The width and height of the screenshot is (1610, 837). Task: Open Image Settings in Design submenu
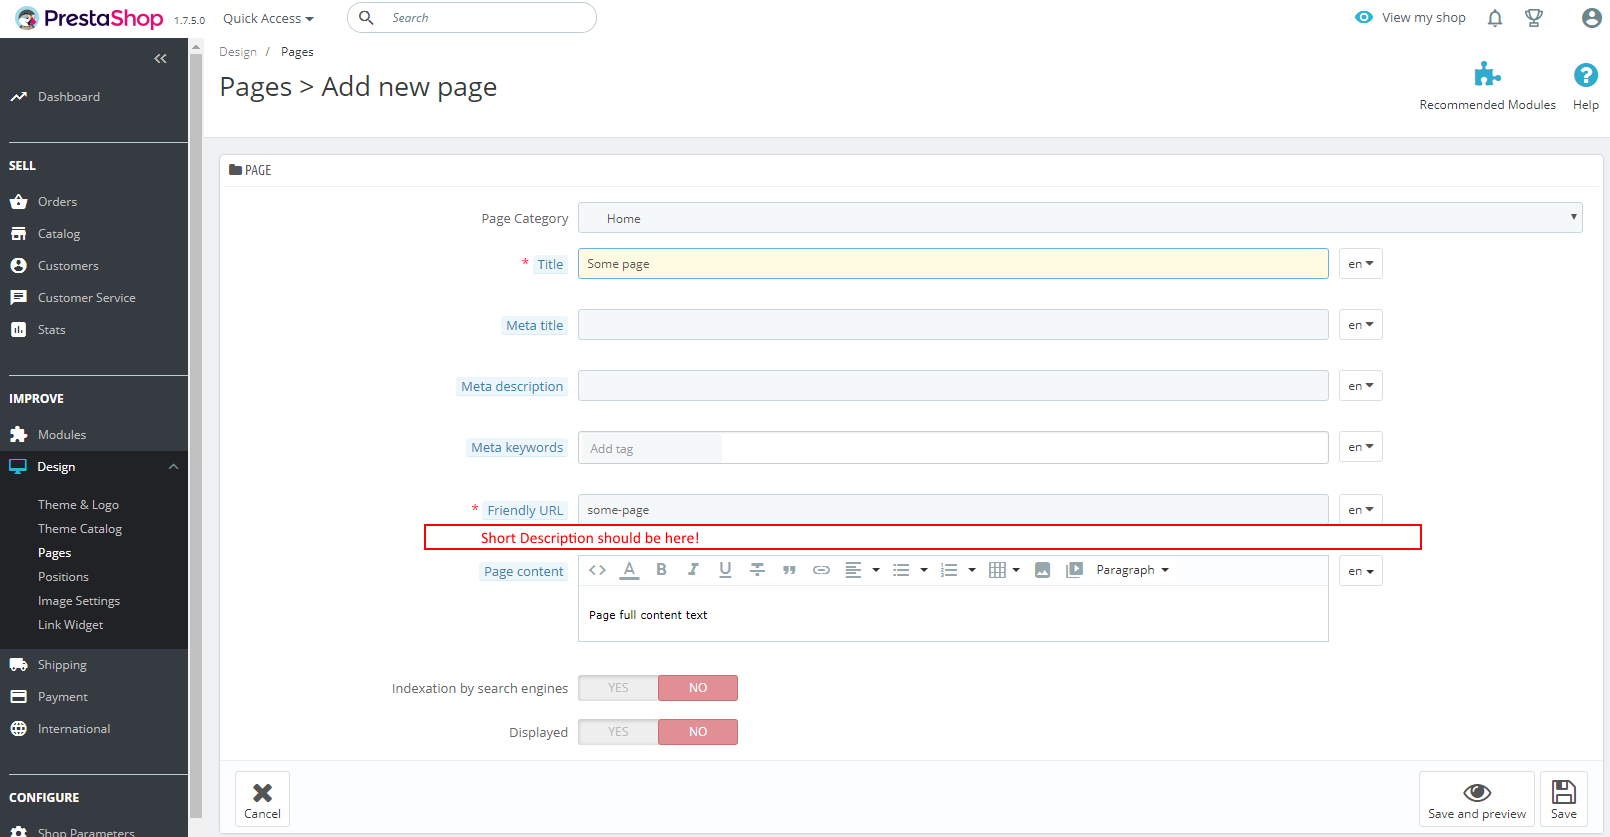(x=79, y=601)
